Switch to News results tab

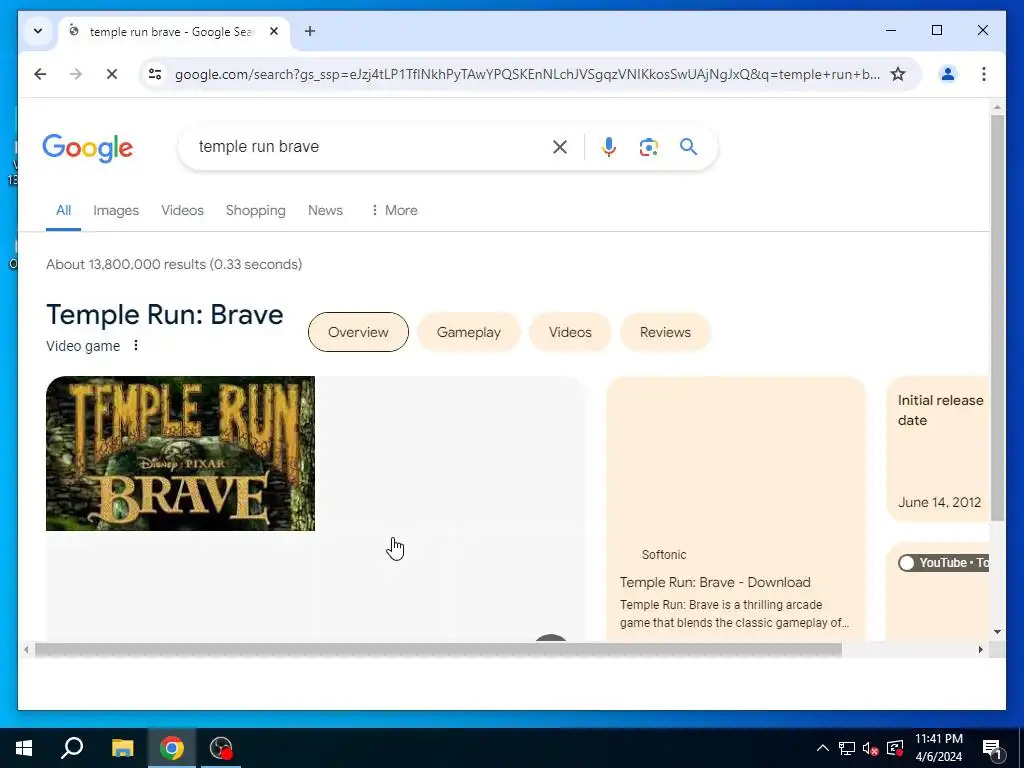tap(325, 210)
